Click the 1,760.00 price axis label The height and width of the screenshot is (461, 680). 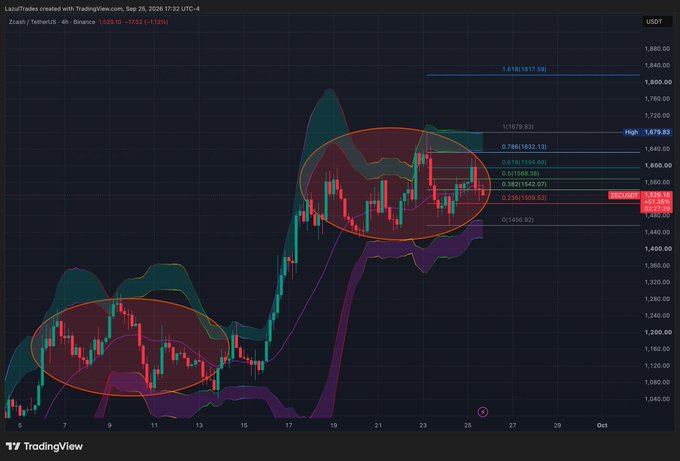tap(658, 99)
